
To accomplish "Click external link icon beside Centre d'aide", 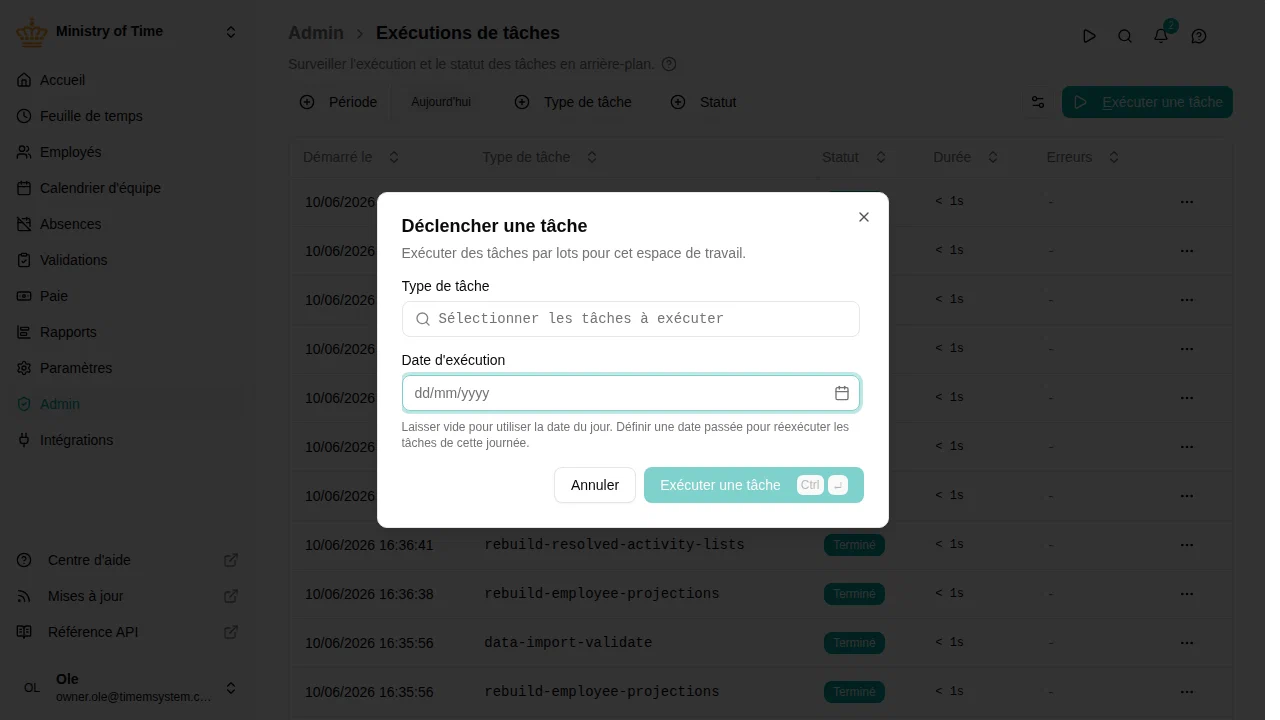I will [x=231, y=560].
